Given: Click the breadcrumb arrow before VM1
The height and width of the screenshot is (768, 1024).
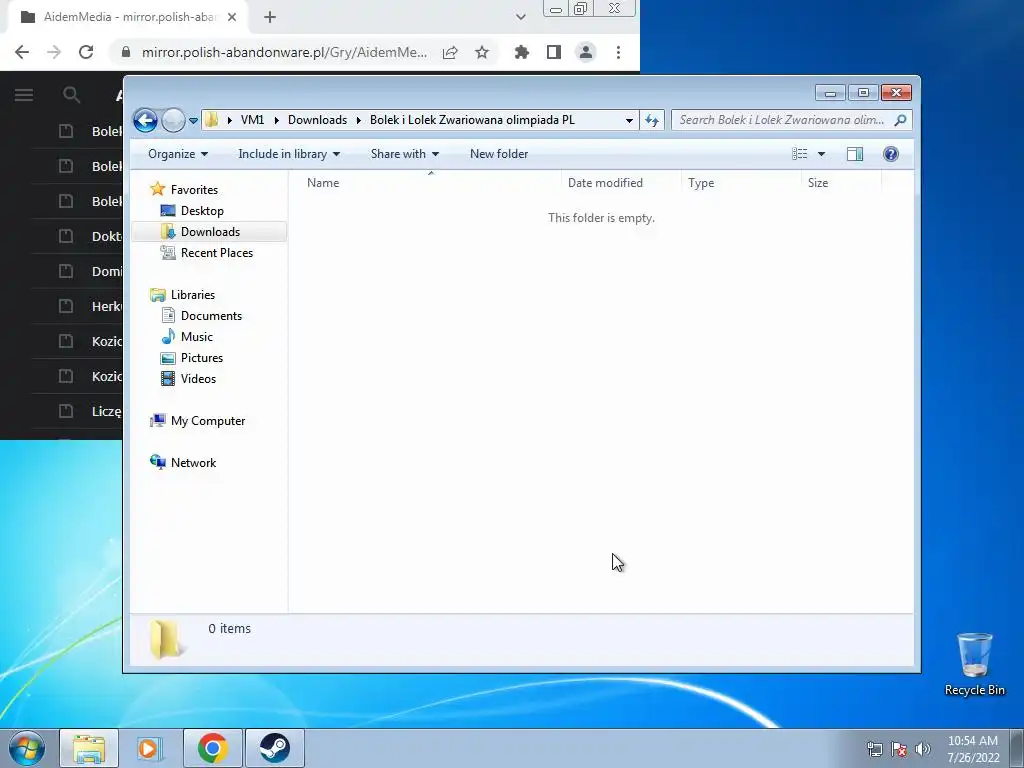Looking at the screenshot, I should click(229, 120).
